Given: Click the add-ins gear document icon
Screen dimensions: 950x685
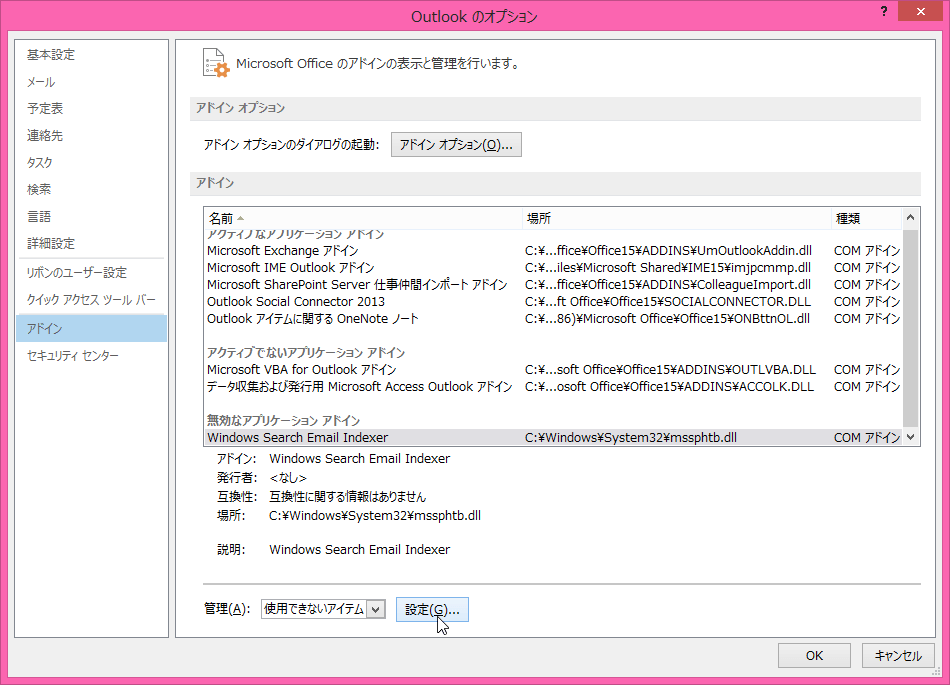Looking at the screenshot, I should pos(216,63).
